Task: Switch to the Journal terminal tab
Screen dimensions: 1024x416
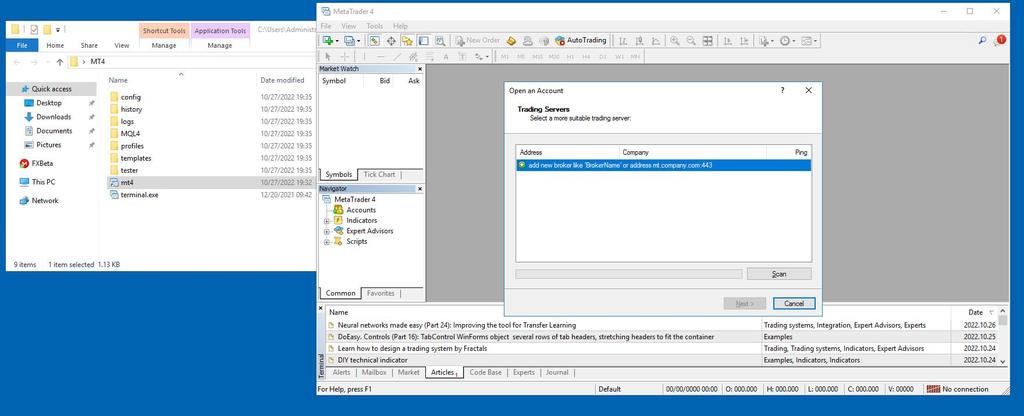Action: pos(557,372)
